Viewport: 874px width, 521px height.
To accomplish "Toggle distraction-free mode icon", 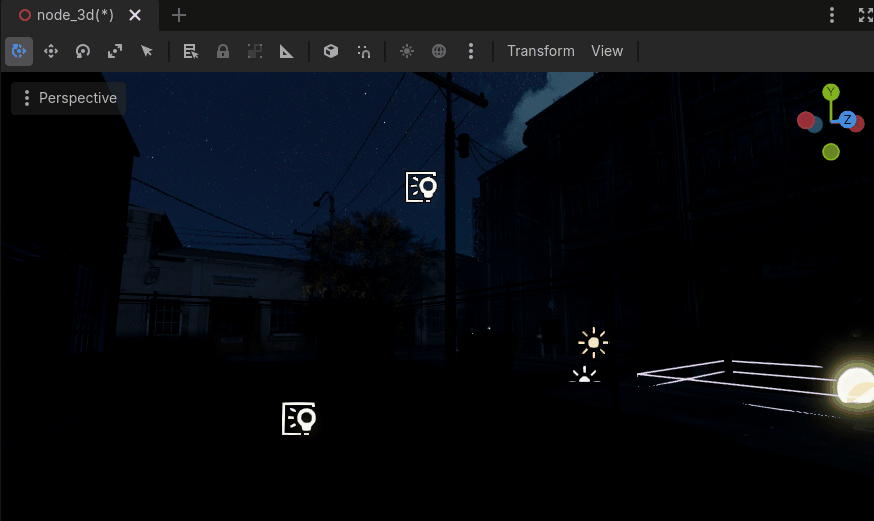I will click(x=865, y=15).
